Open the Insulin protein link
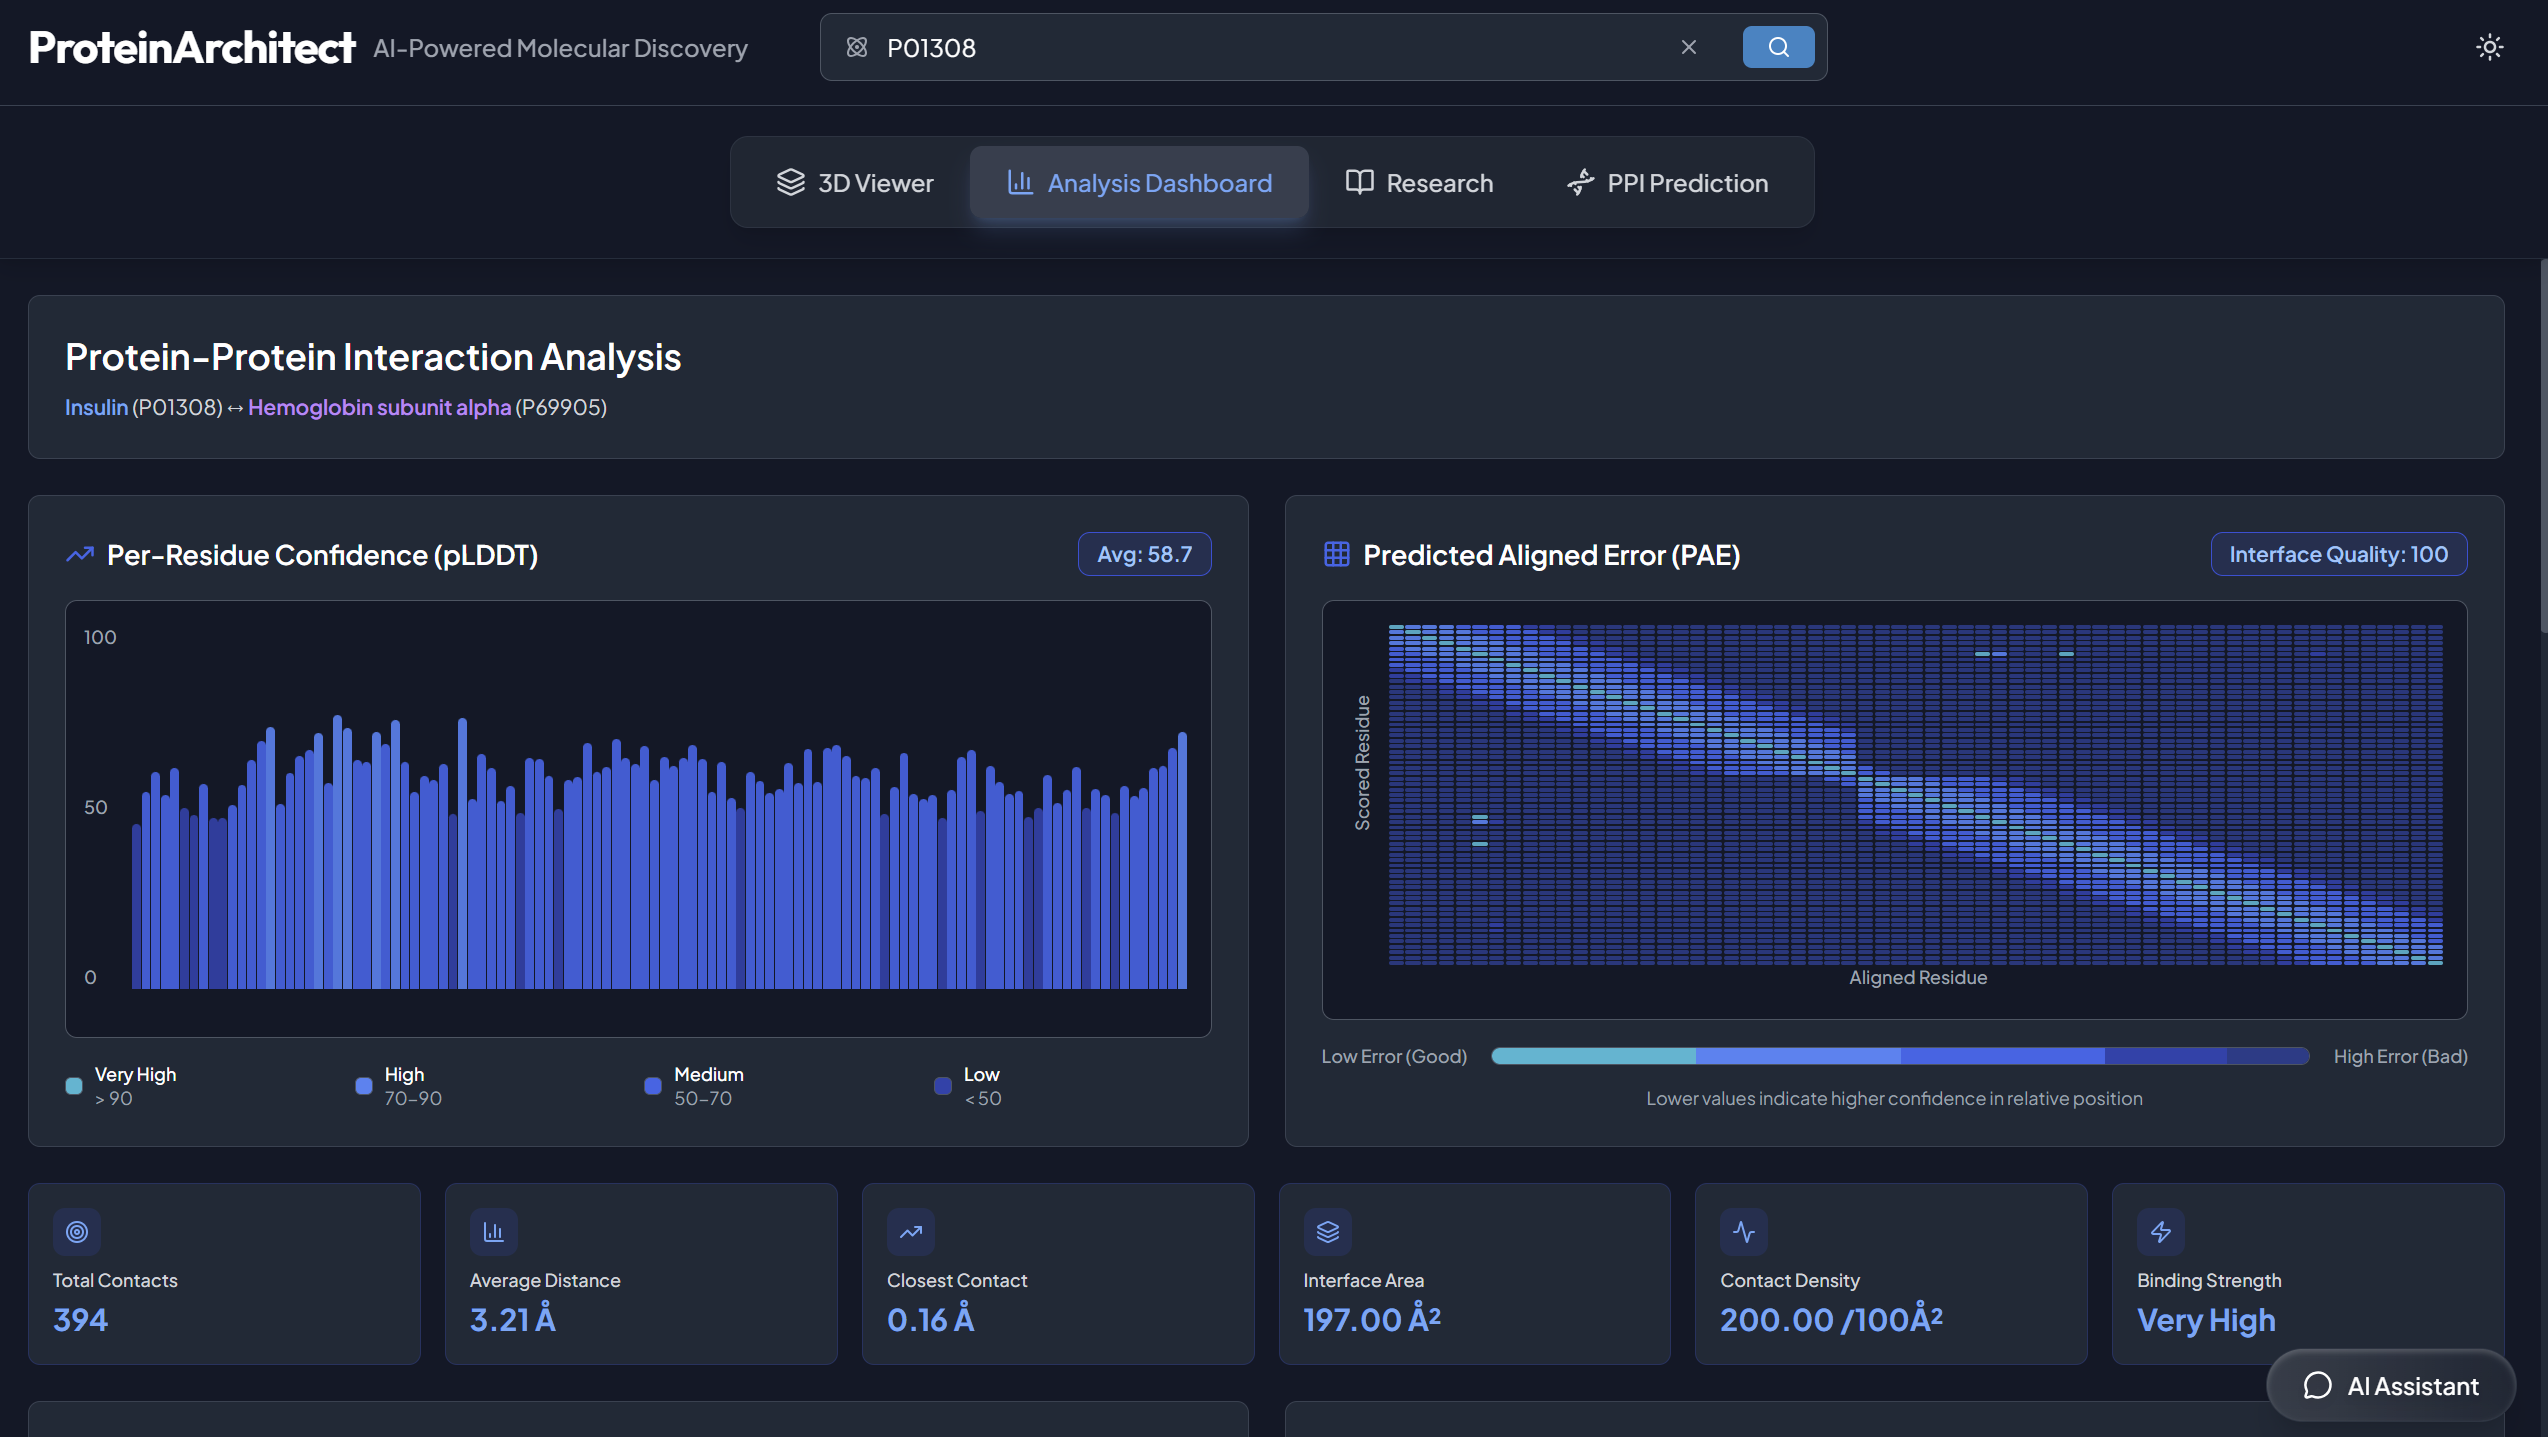The height and width of the screenshot is (1437, 2548). [x=96, y=407]
